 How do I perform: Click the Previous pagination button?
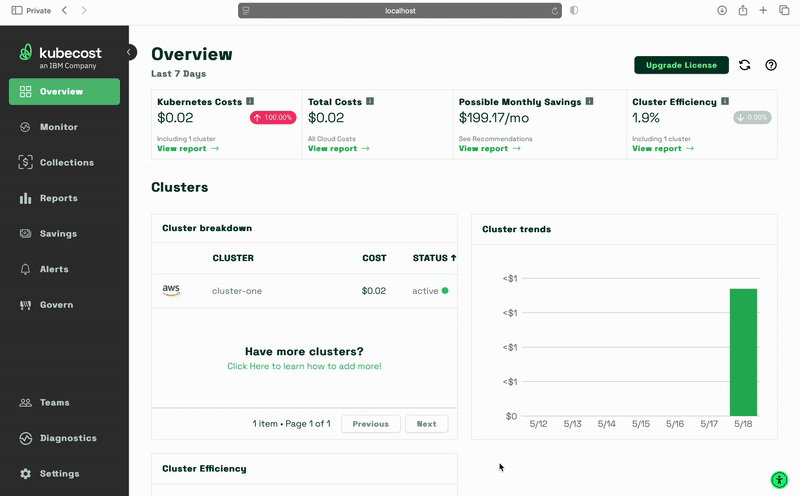(370, 424)
